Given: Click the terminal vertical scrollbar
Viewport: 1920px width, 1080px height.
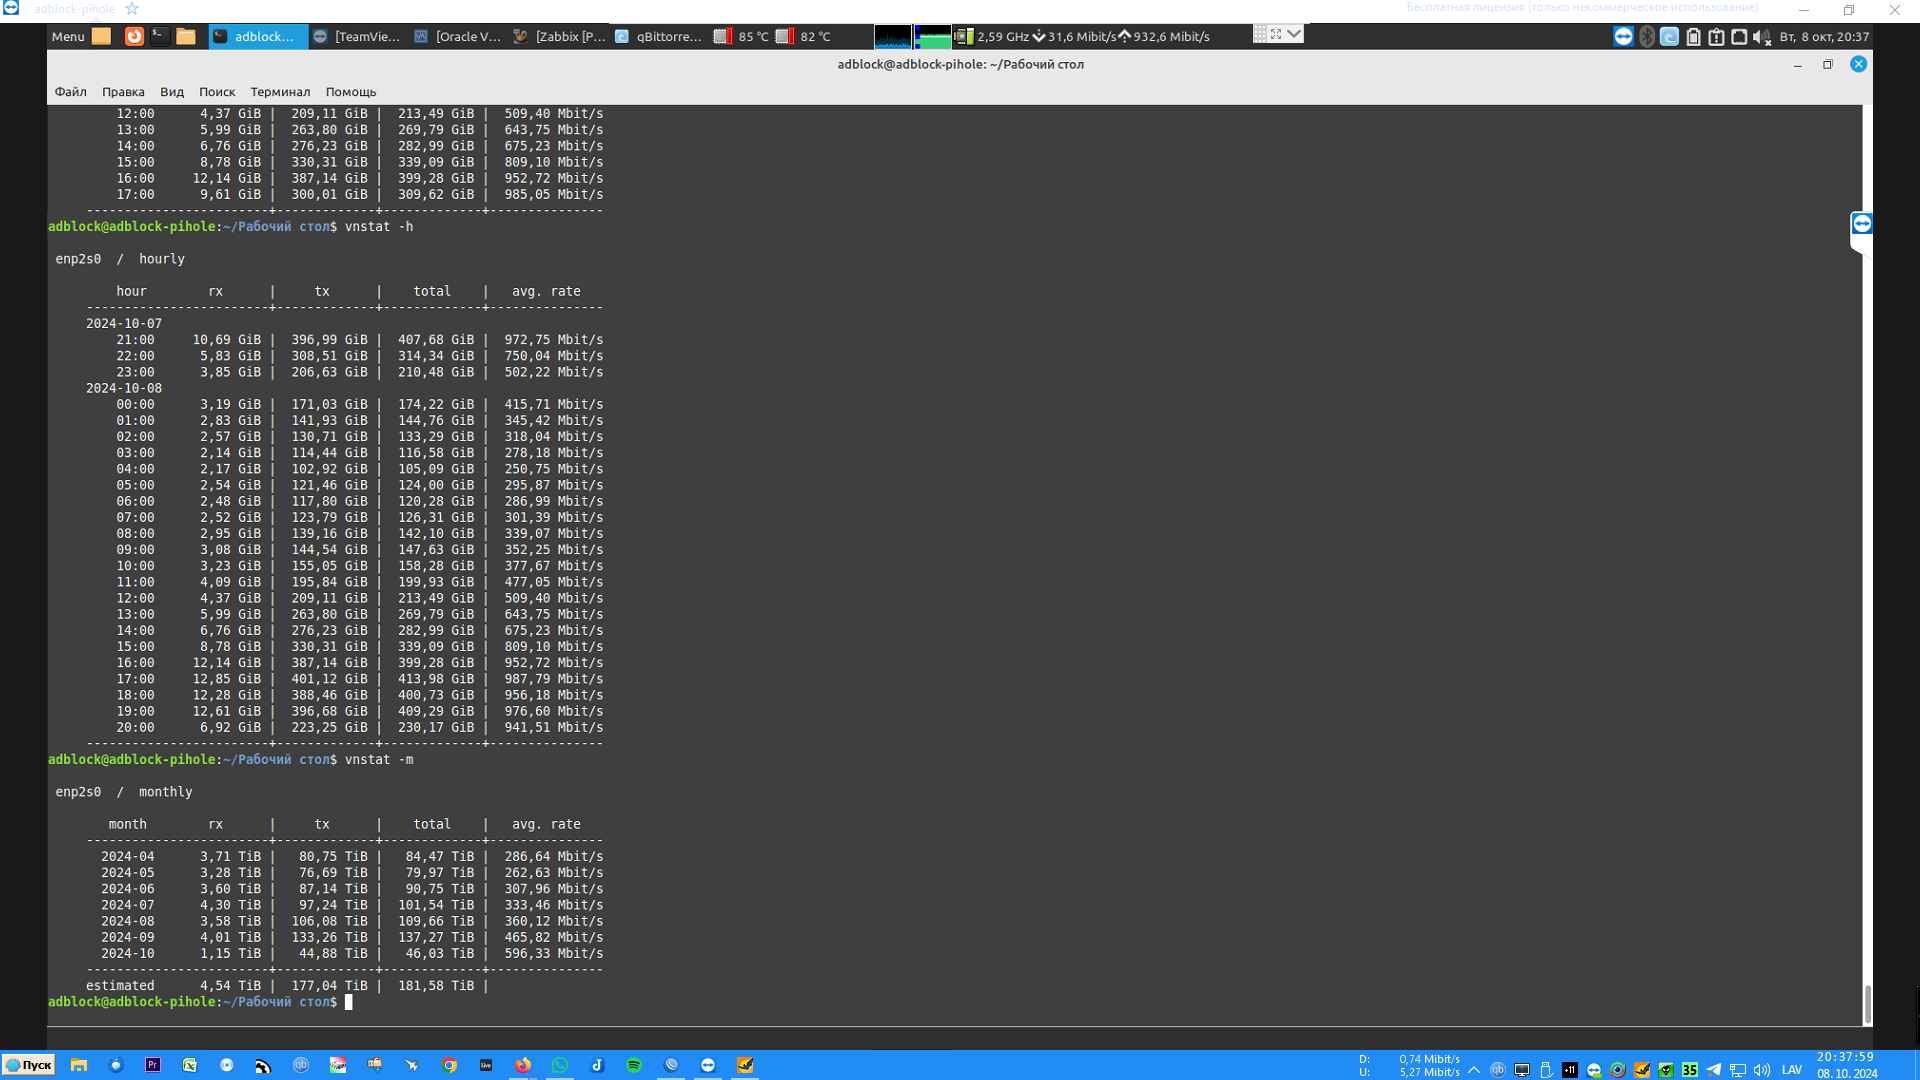Looking at the screenshot, I should click(x=1866, y=1003).
